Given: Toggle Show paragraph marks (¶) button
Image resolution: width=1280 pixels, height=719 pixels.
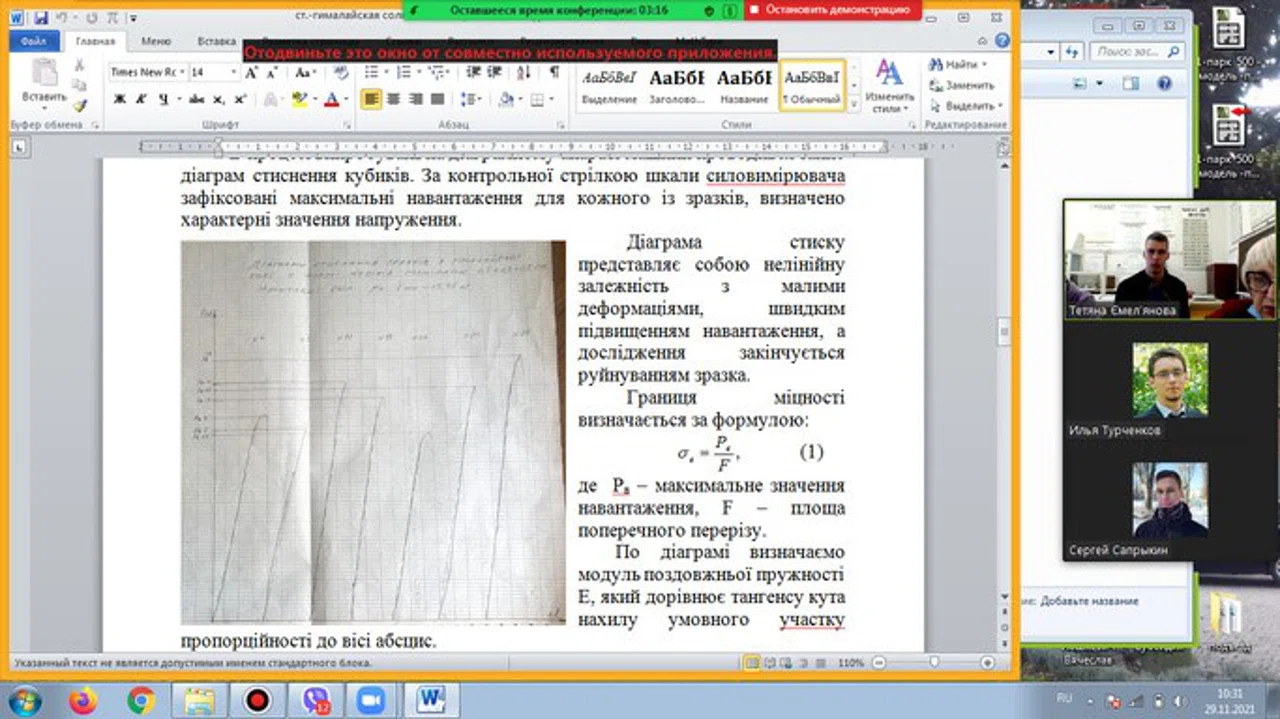Looking at the screenshot, I should point(553,72).
